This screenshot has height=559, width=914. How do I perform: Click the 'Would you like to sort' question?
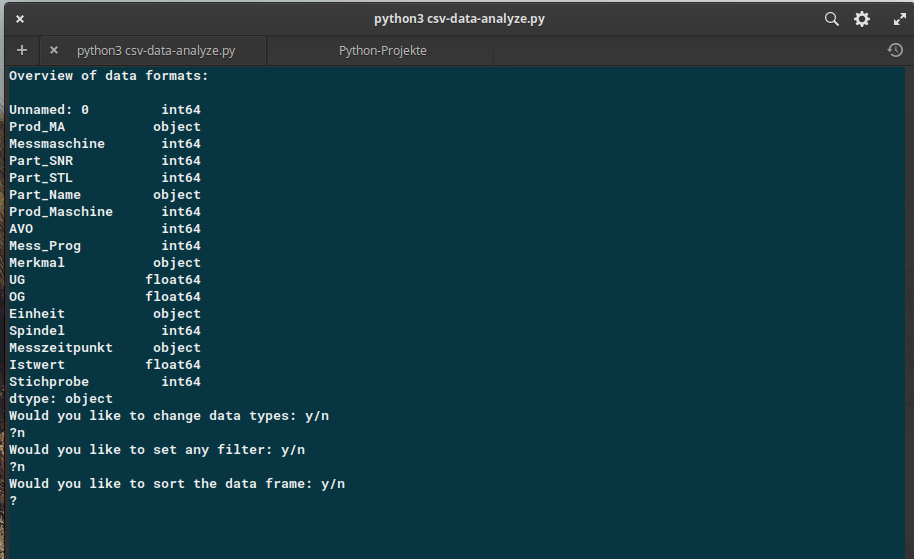click(x=177, y=484)
